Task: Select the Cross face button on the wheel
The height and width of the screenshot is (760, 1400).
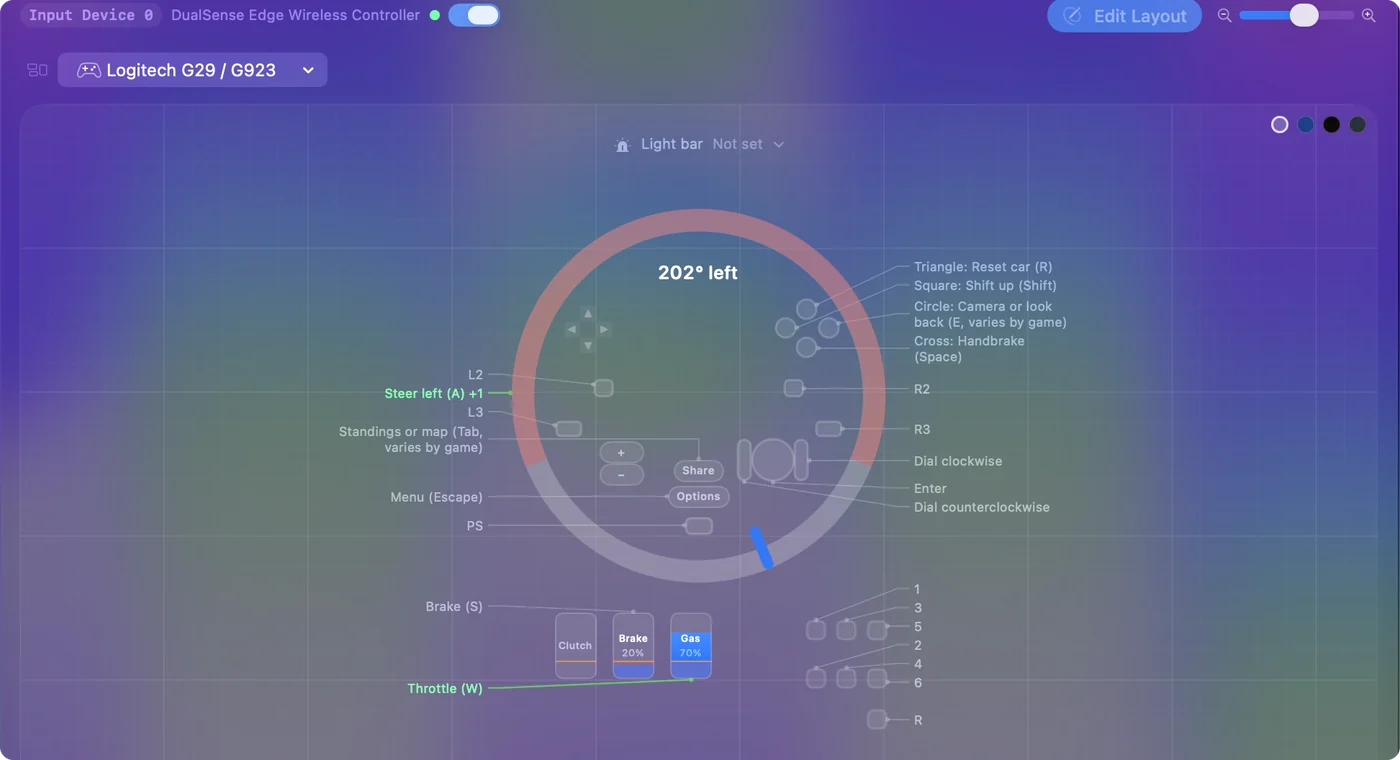Action: [807, 347]
